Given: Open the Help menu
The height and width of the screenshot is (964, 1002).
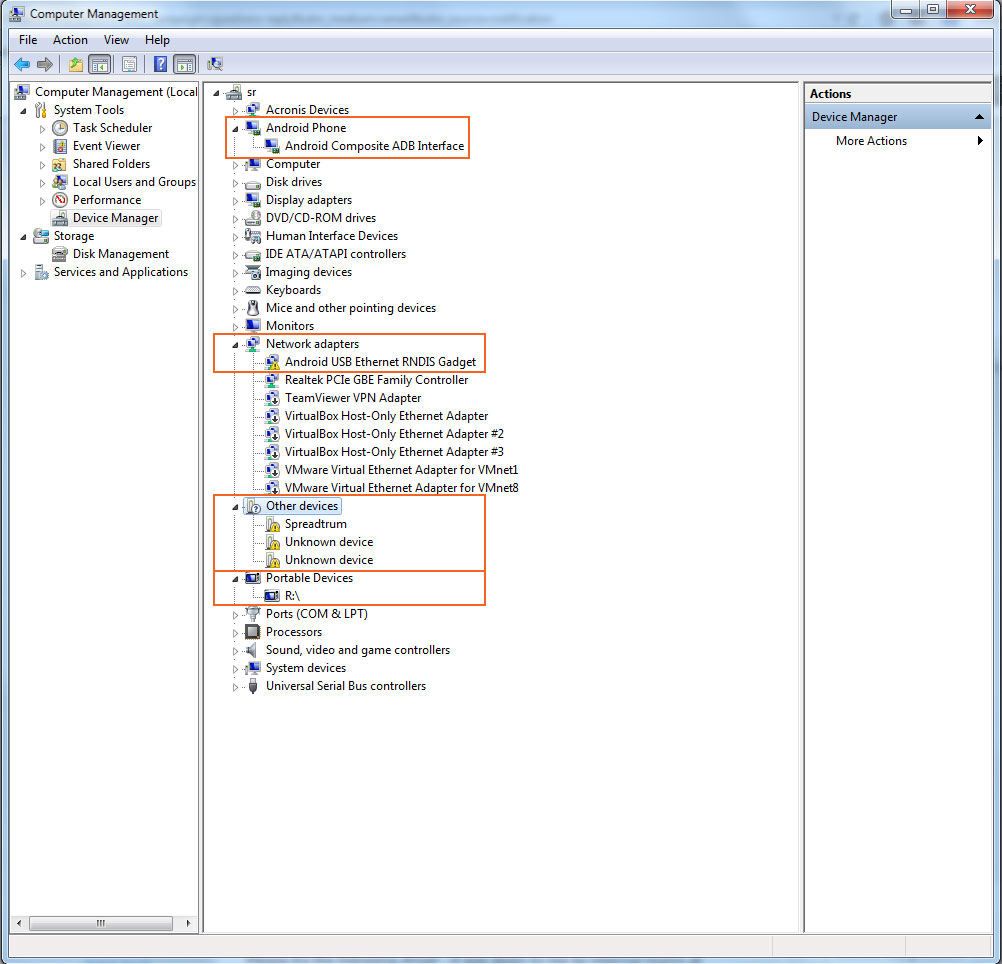Looking at the screenshot, I should 157,40.
